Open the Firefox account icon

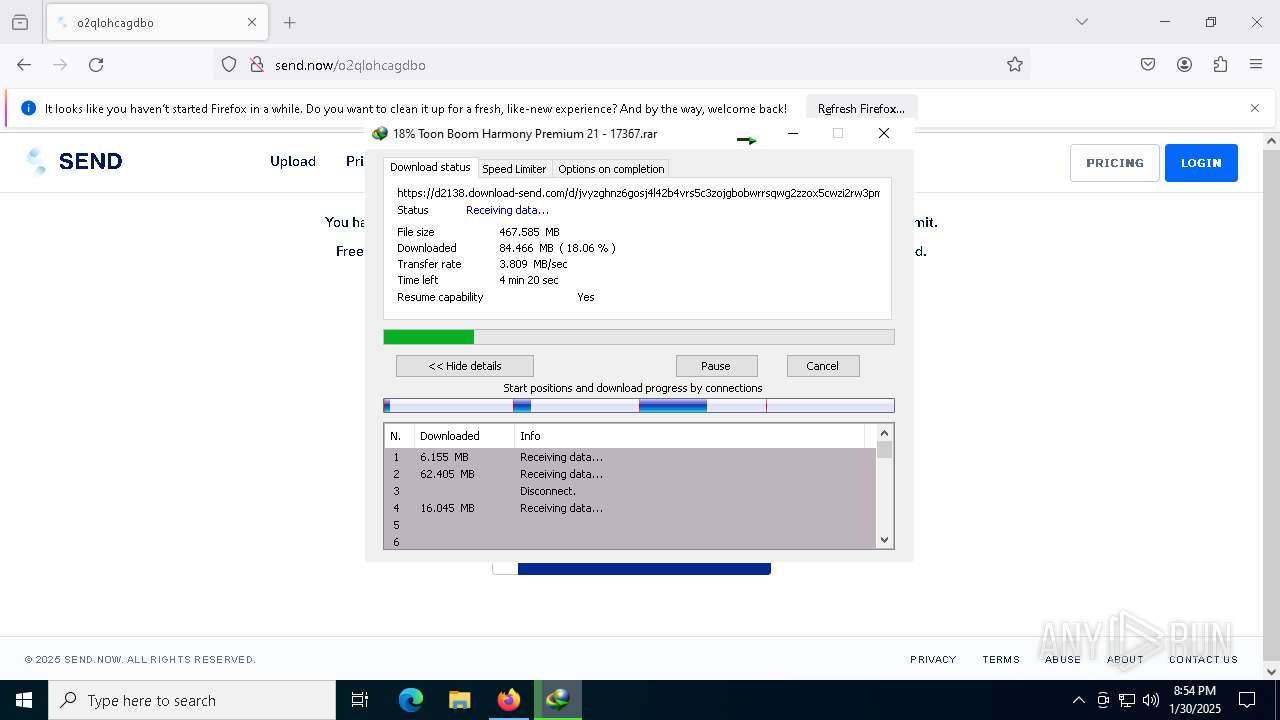point(1184,65)
